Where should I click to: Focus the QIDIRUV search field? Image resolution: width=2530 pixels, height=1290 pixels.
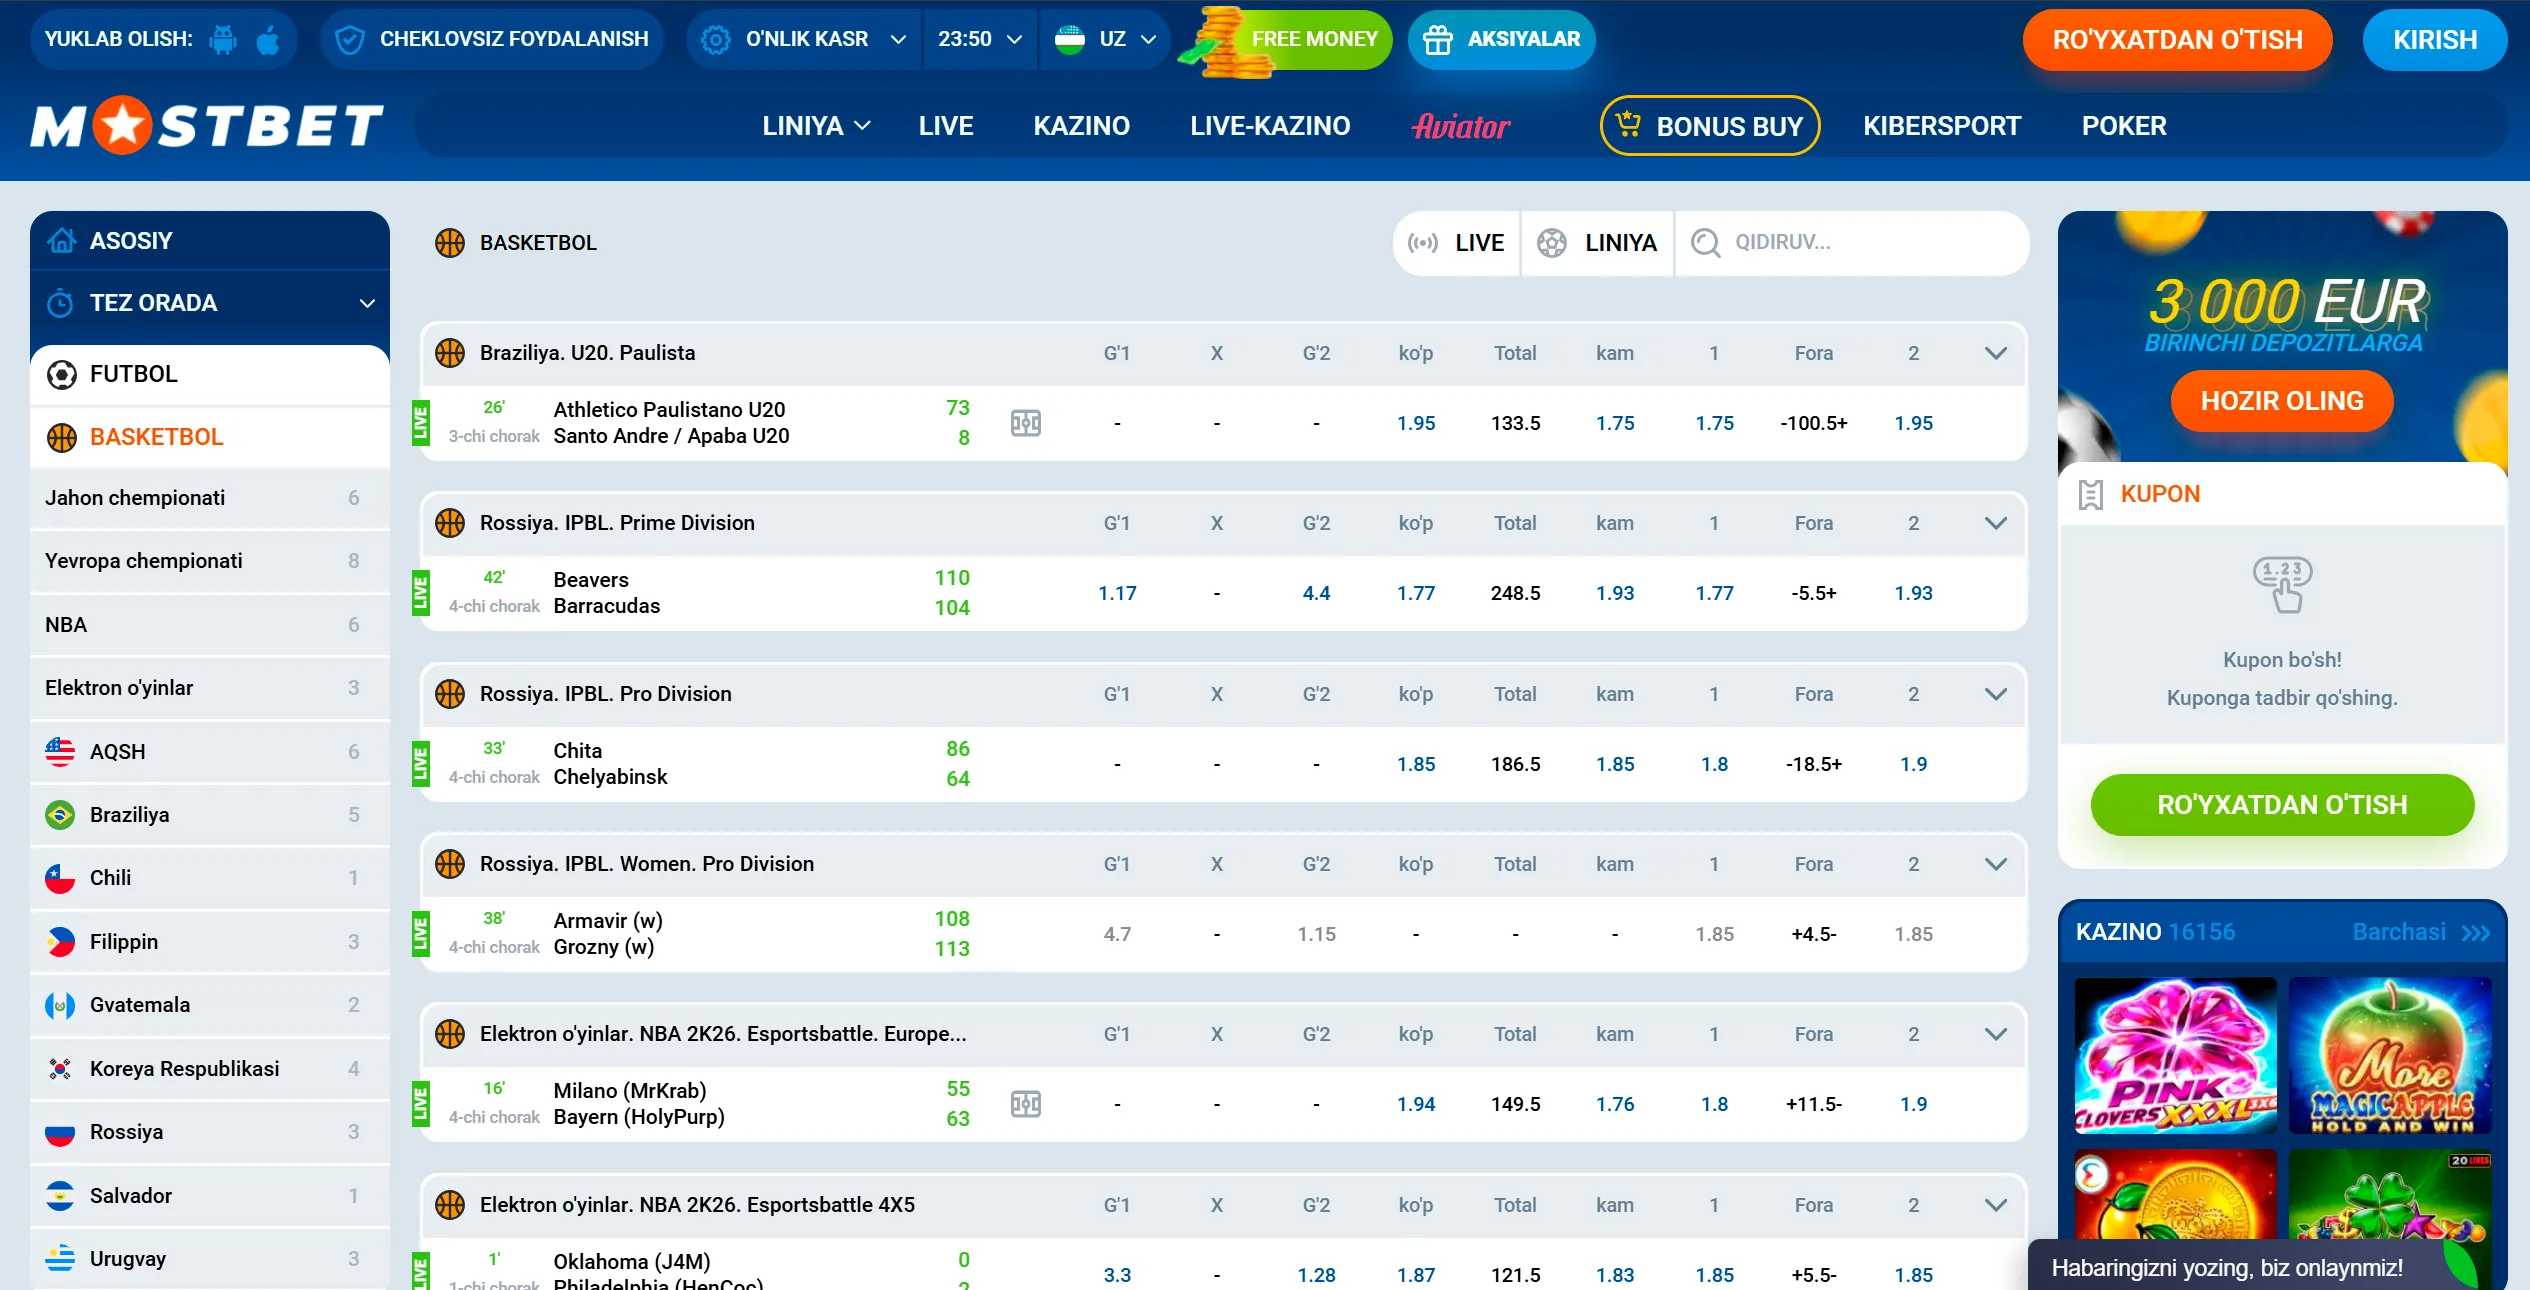pos(1852,243)
